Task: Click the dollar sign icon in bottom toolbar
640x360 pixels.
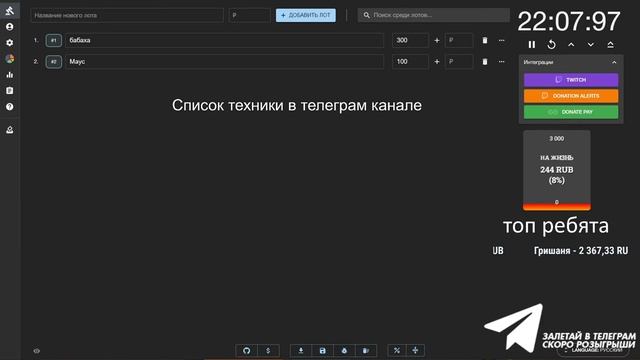Action: coord(268,351)
